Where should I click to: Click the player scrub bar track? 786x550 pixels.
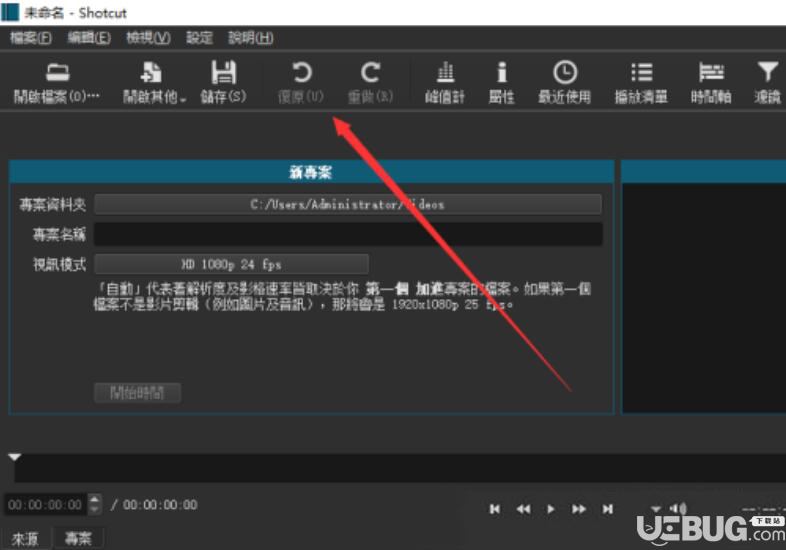(400, 468)
